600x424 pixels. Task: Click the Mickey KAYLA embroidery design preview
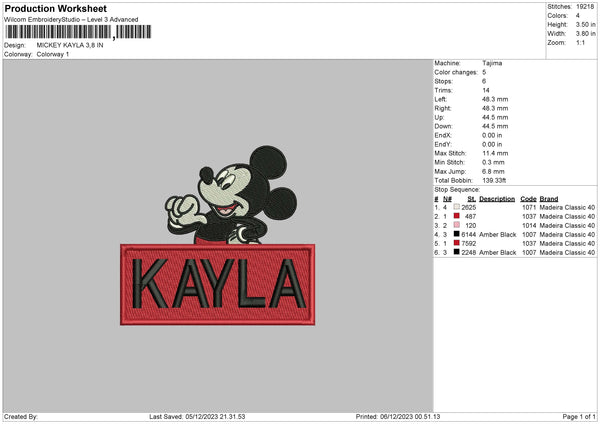coord(218,235)
